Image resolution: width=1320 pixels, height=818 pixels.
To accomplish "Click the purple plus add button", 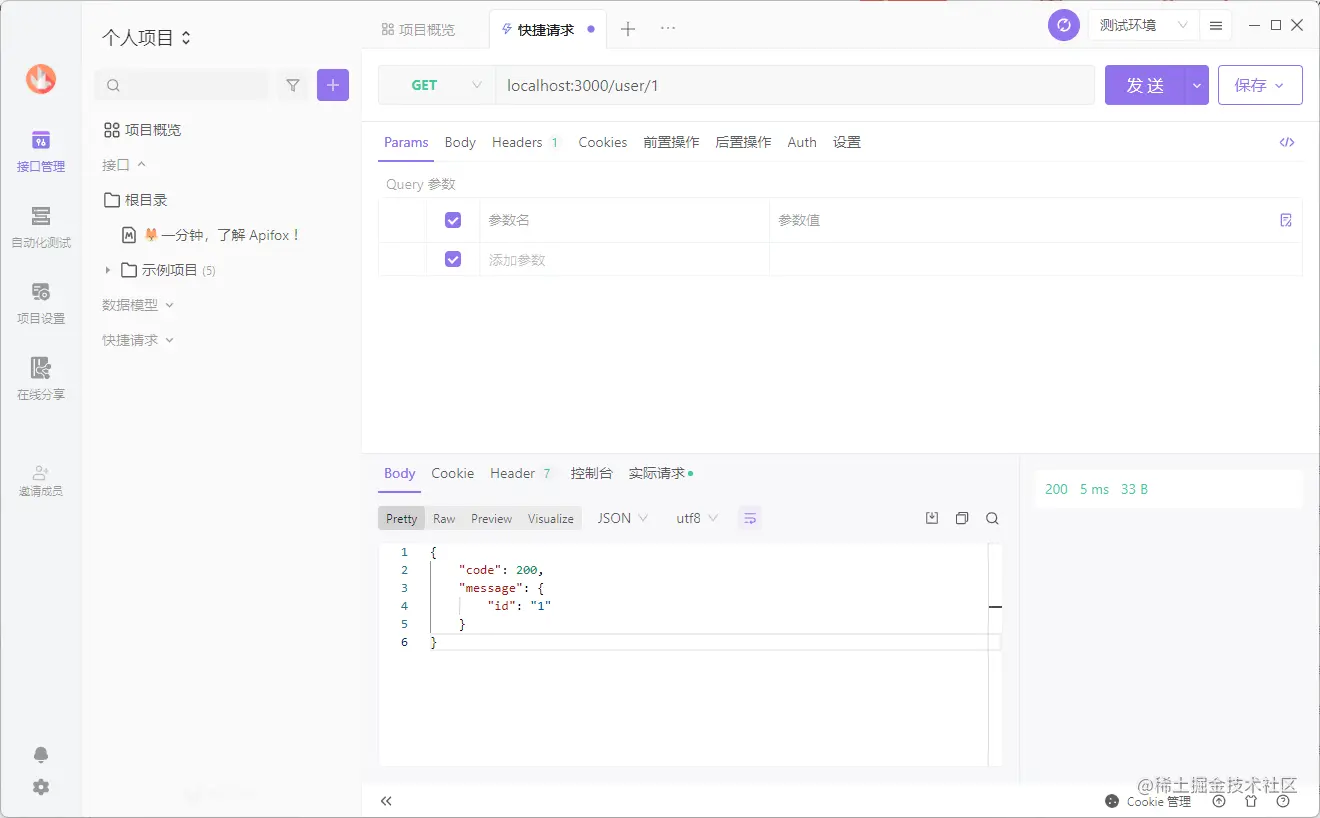I will point(333,85).
